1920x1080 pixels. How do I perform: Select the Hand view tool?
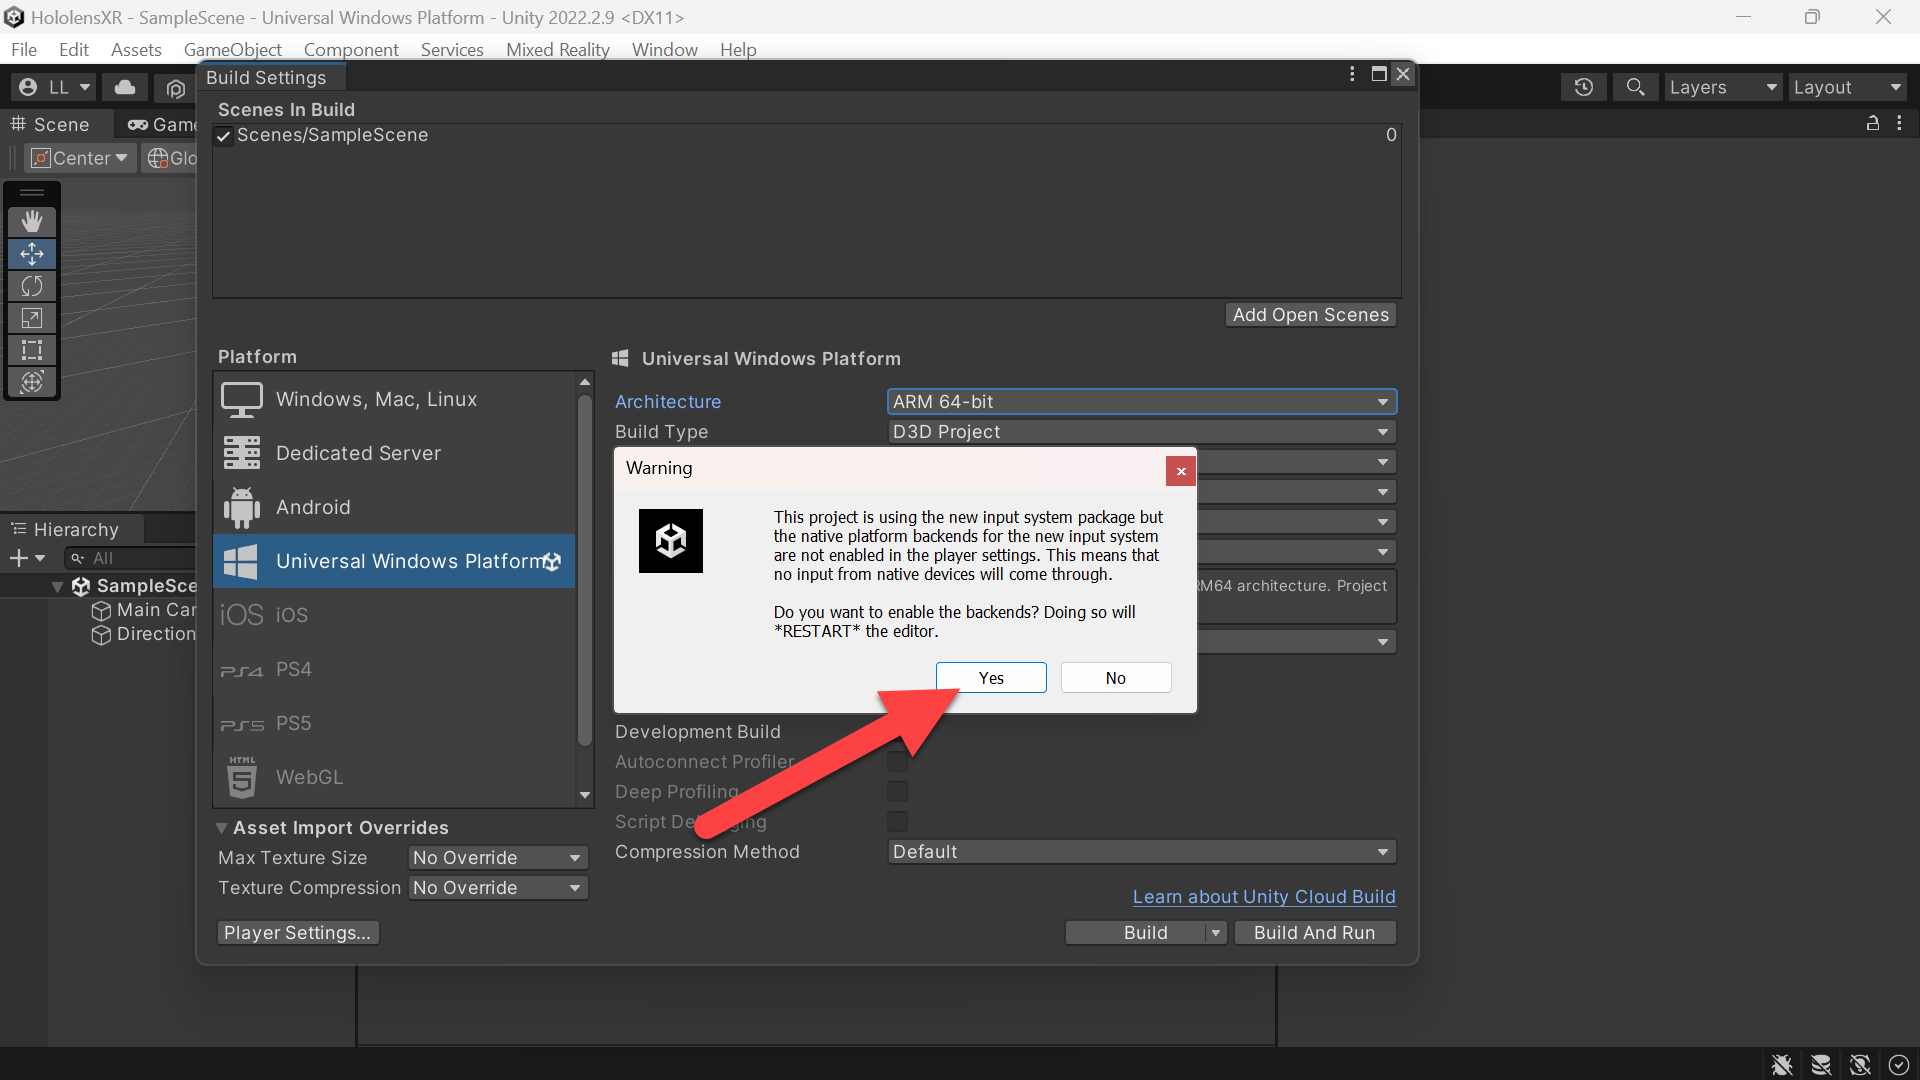point(32,222)
